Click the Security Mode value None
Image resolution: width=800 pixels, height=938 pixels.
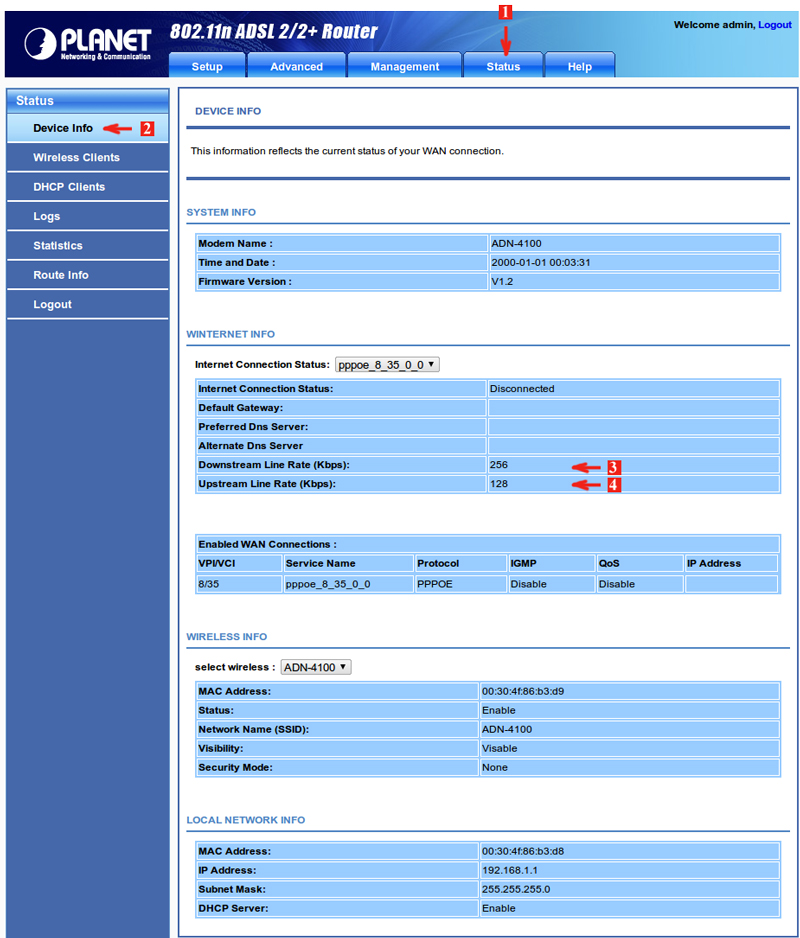[x=495, y=768]
